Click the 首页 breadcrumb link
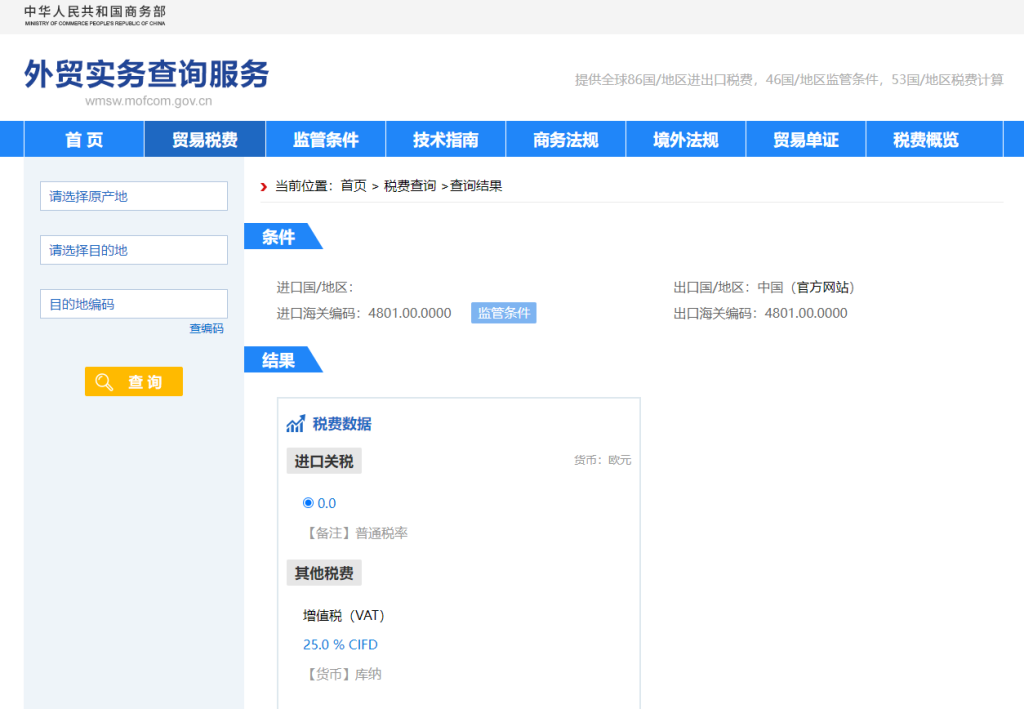 (x=353, y=186)
